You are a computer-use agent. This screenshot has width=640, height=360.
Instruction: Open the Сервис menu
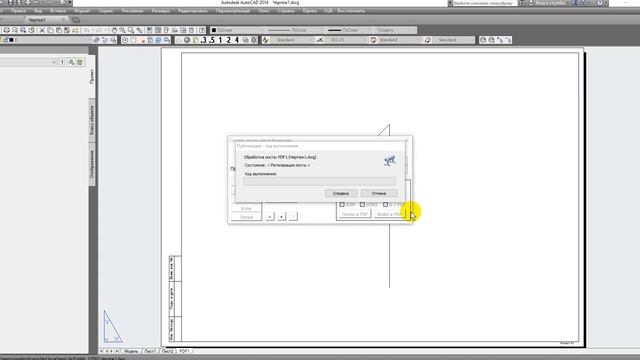(106, 11)
